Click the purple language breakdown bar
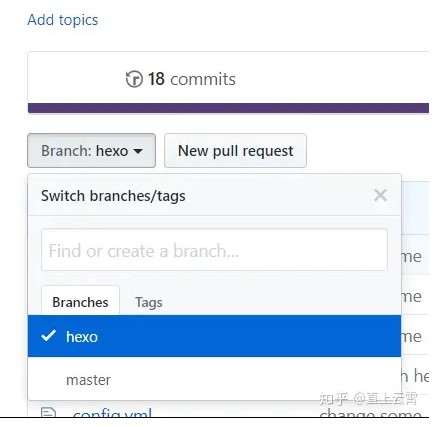 tap(228, 108)
